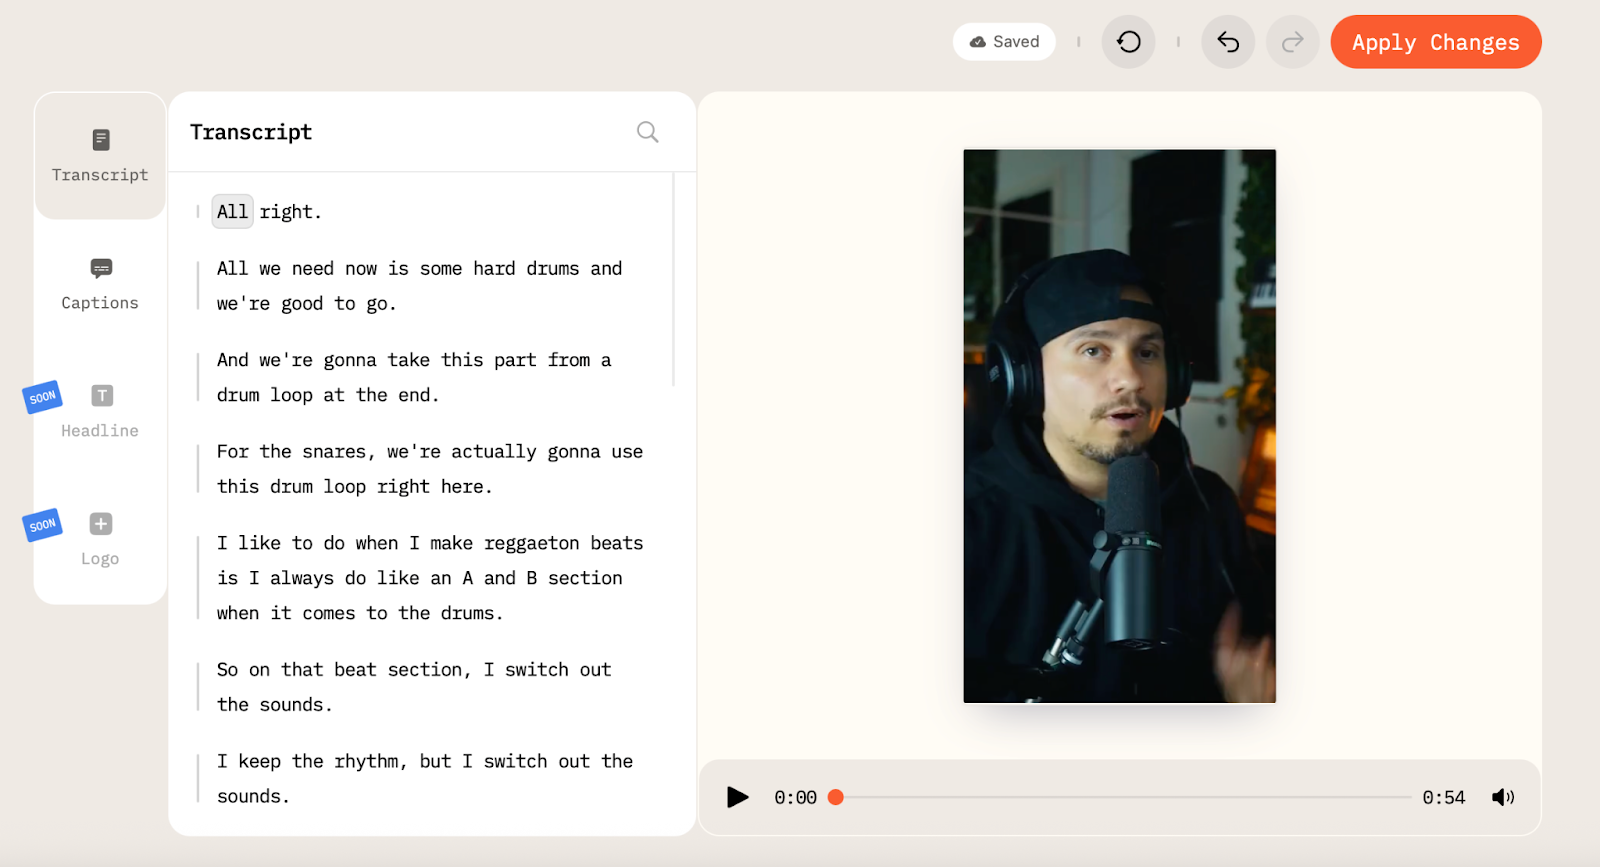Select the Headline sidebar item
The height and width of the screenshot is (867, 1600).
pyautogui.click(x=100, y=412)
